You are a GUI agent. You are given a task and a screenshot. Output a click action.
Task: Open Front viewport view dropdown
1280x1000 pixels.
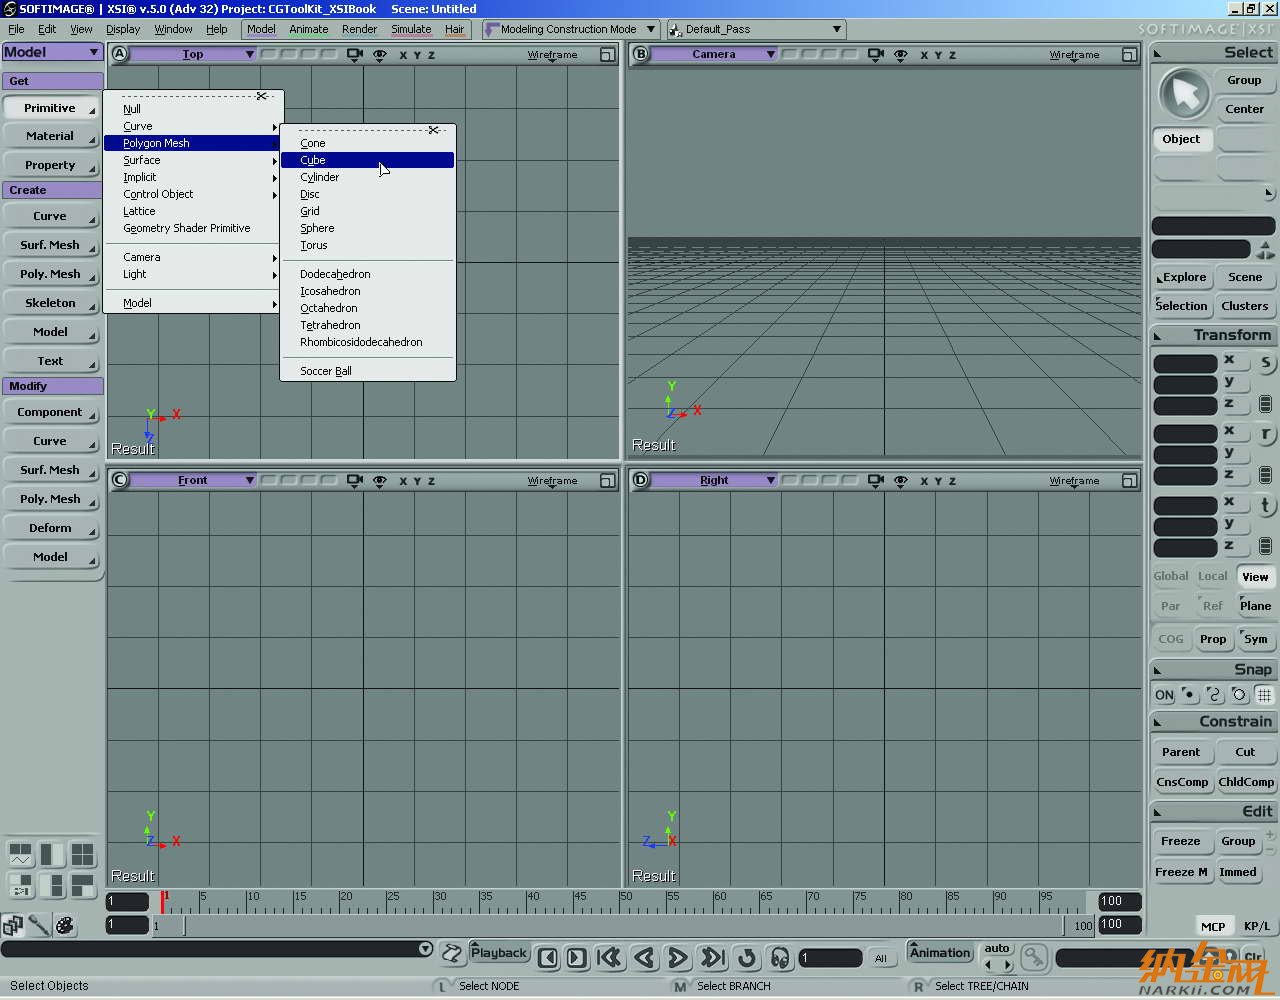[x=194, y=480]
